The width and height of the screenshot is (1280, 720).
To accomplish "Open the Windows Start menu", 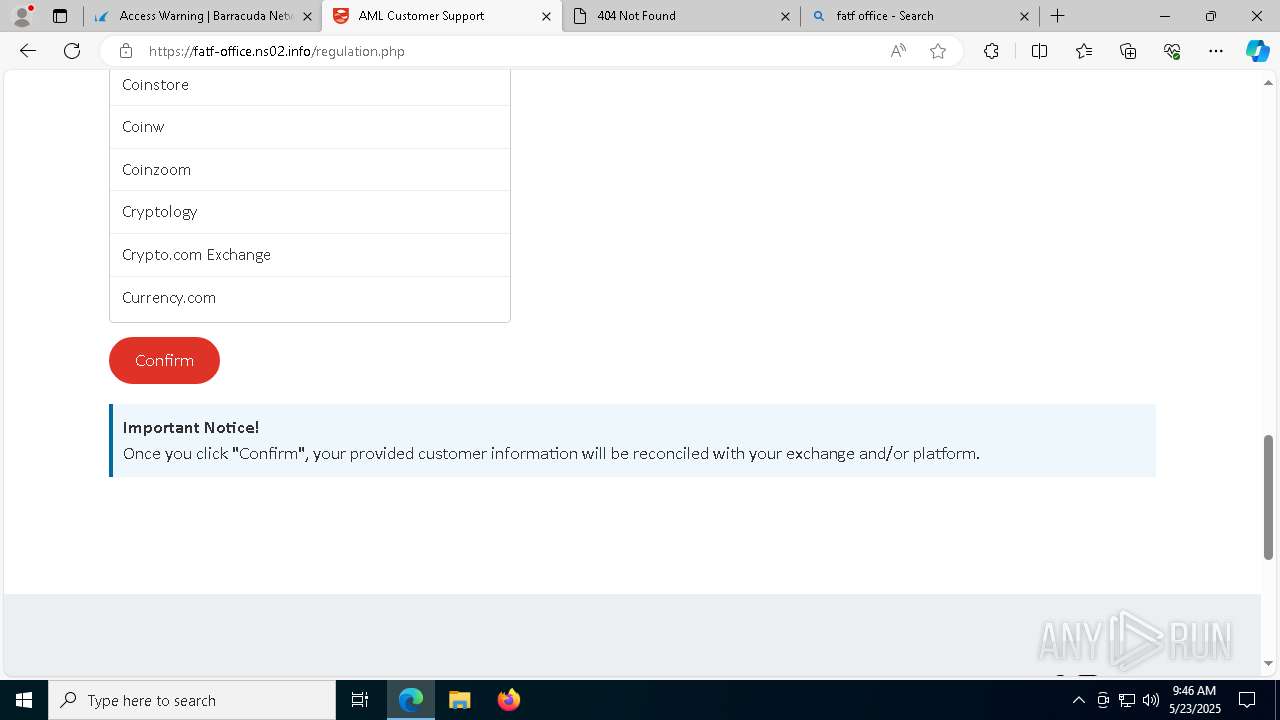I will (24, 700).
